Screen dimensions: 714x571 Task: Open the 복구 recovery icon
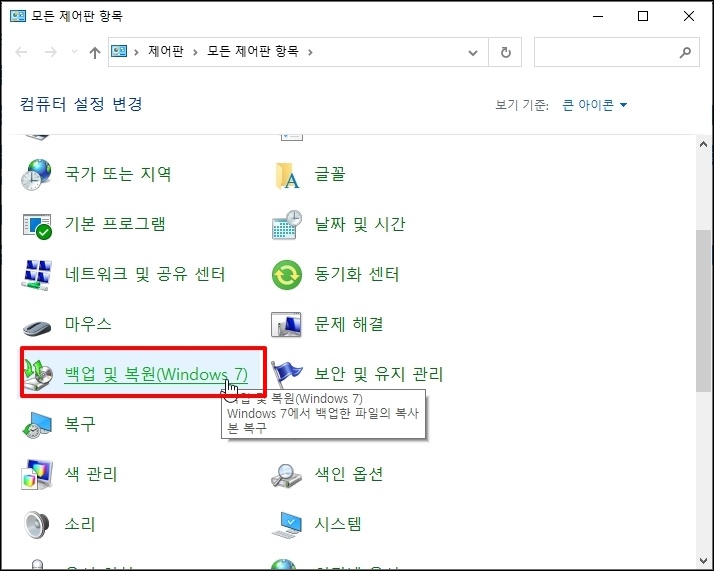pyautogui.click(x=37, y=425)
